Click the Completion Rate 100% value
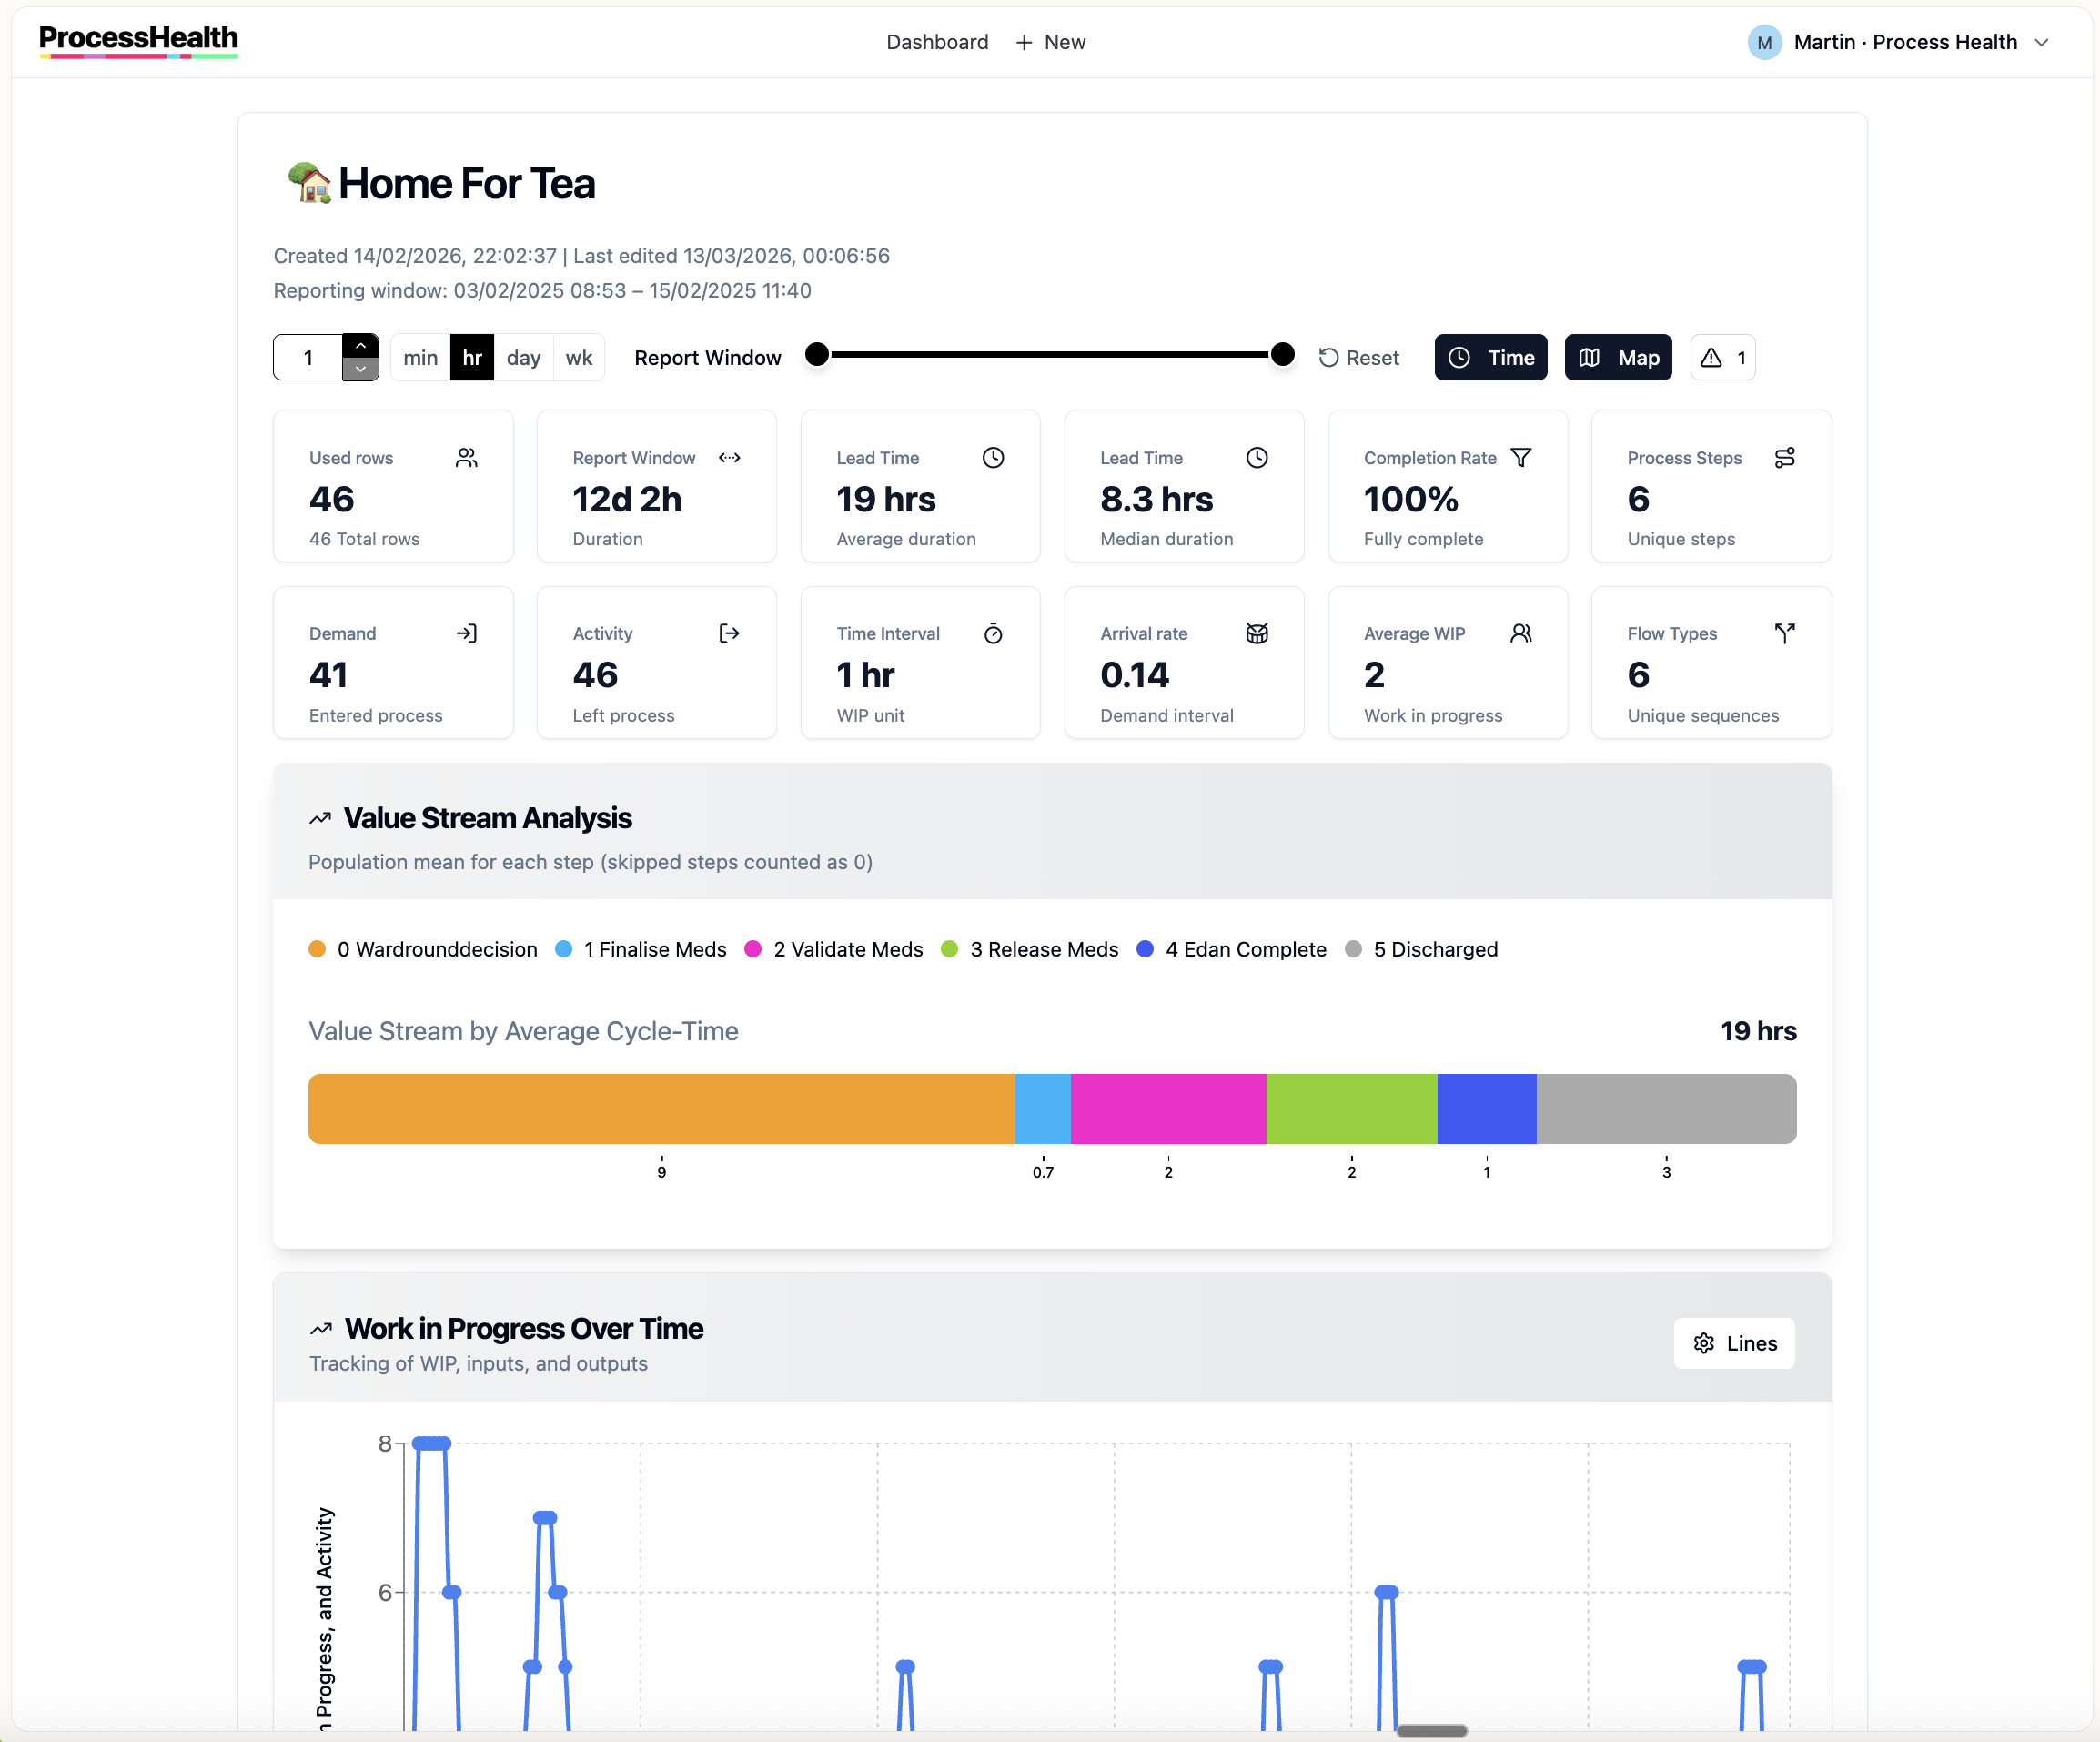 (1411, 499)
